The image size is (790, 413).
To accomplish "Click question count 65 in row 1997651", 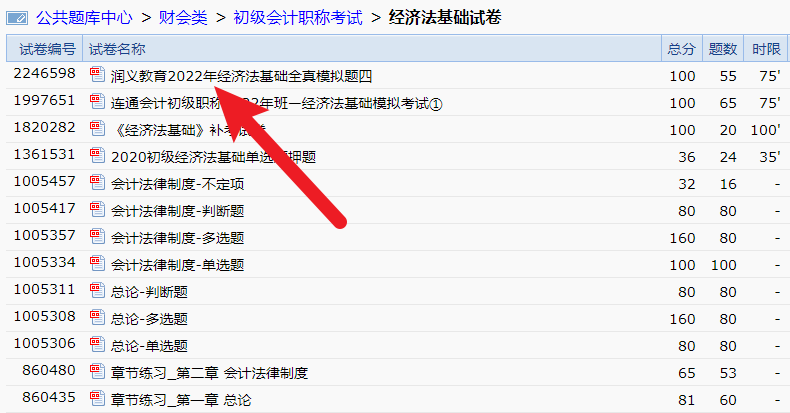I will (x=728, y=103).
